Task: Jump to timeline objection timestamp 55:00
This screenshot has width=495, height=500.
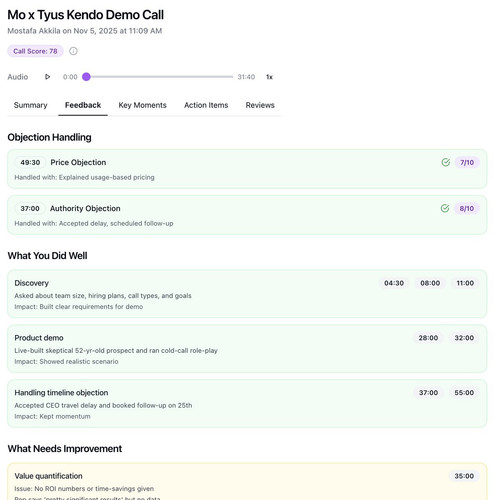Action: 464,393
